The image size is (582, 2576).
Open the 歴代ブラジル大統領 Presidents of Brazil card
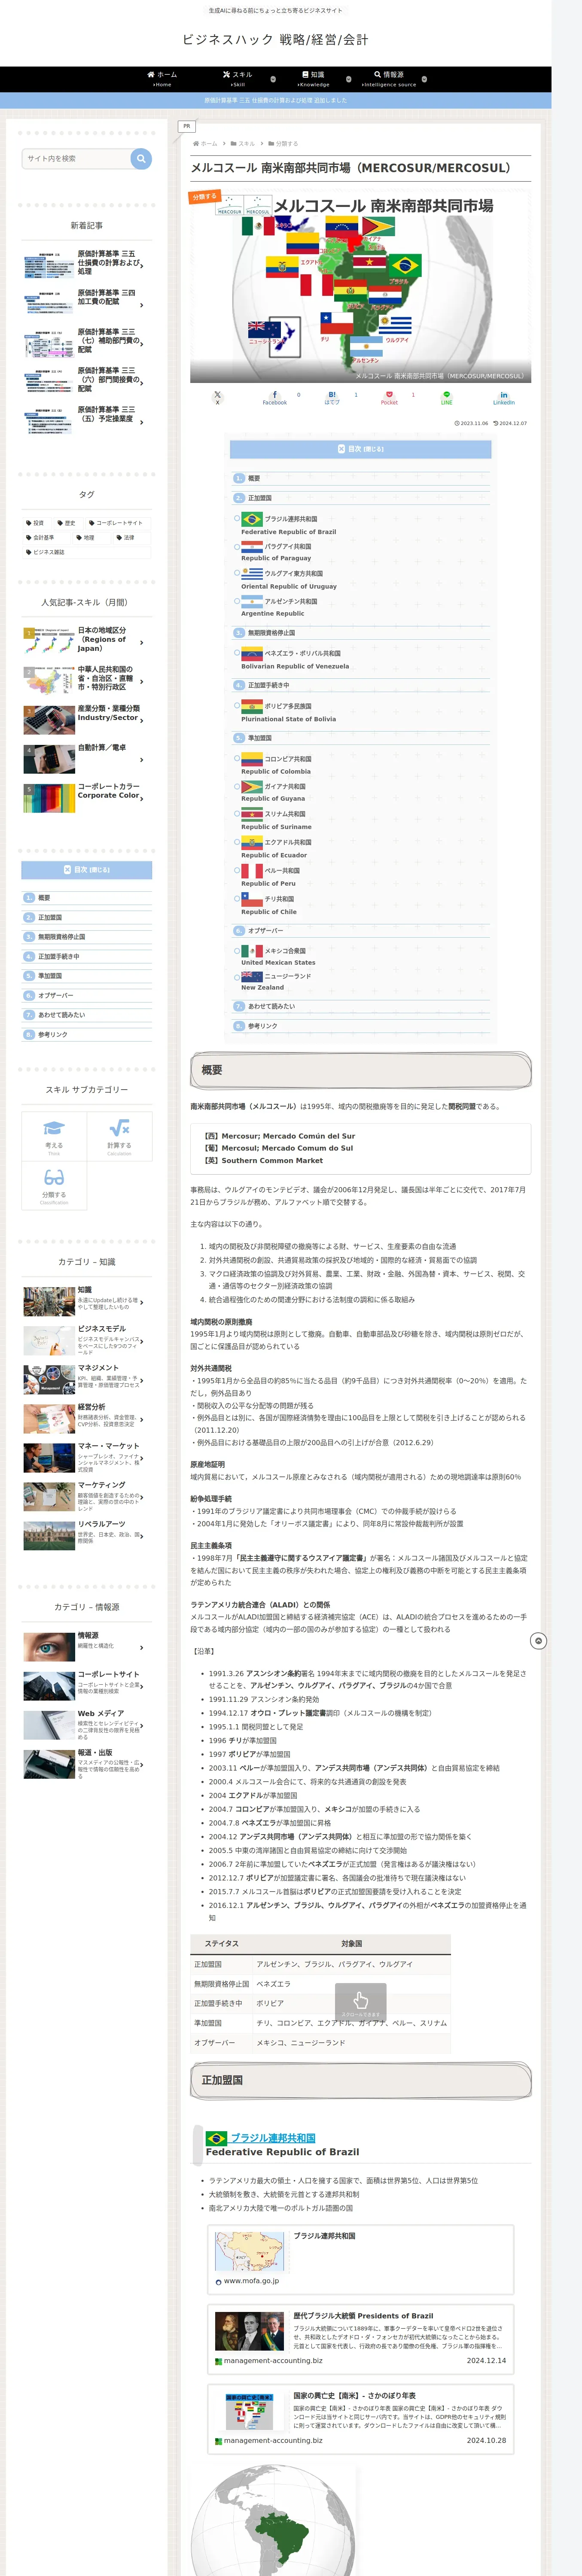tap(360, 2339)
